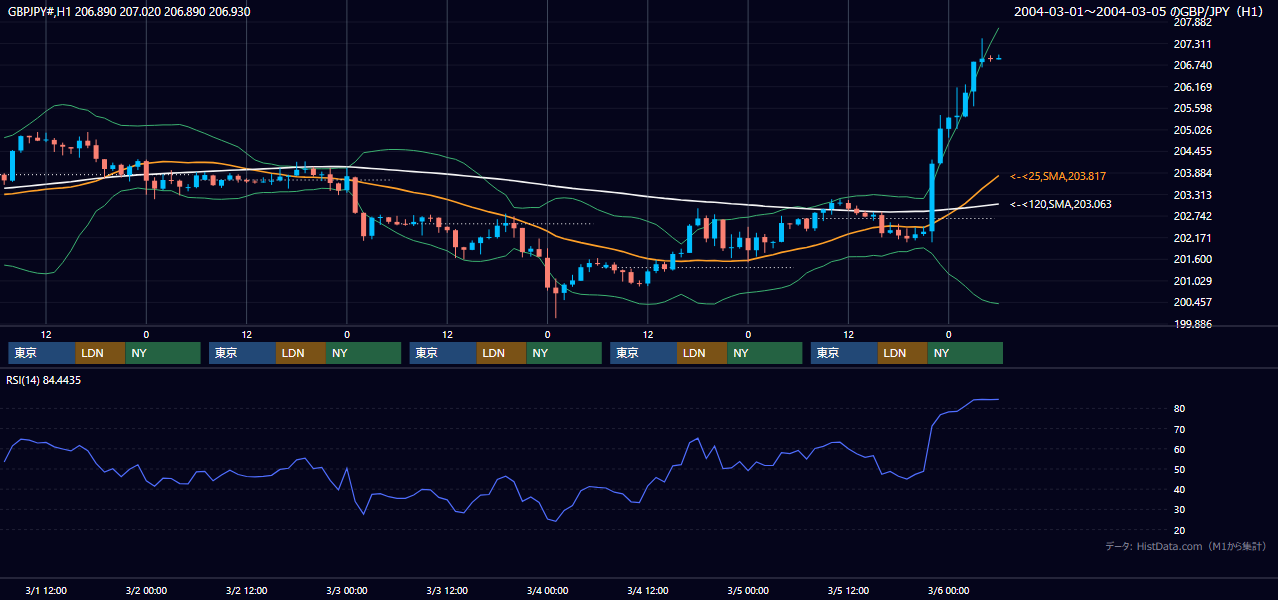Click RSI scale value 80

point(1179,409)
